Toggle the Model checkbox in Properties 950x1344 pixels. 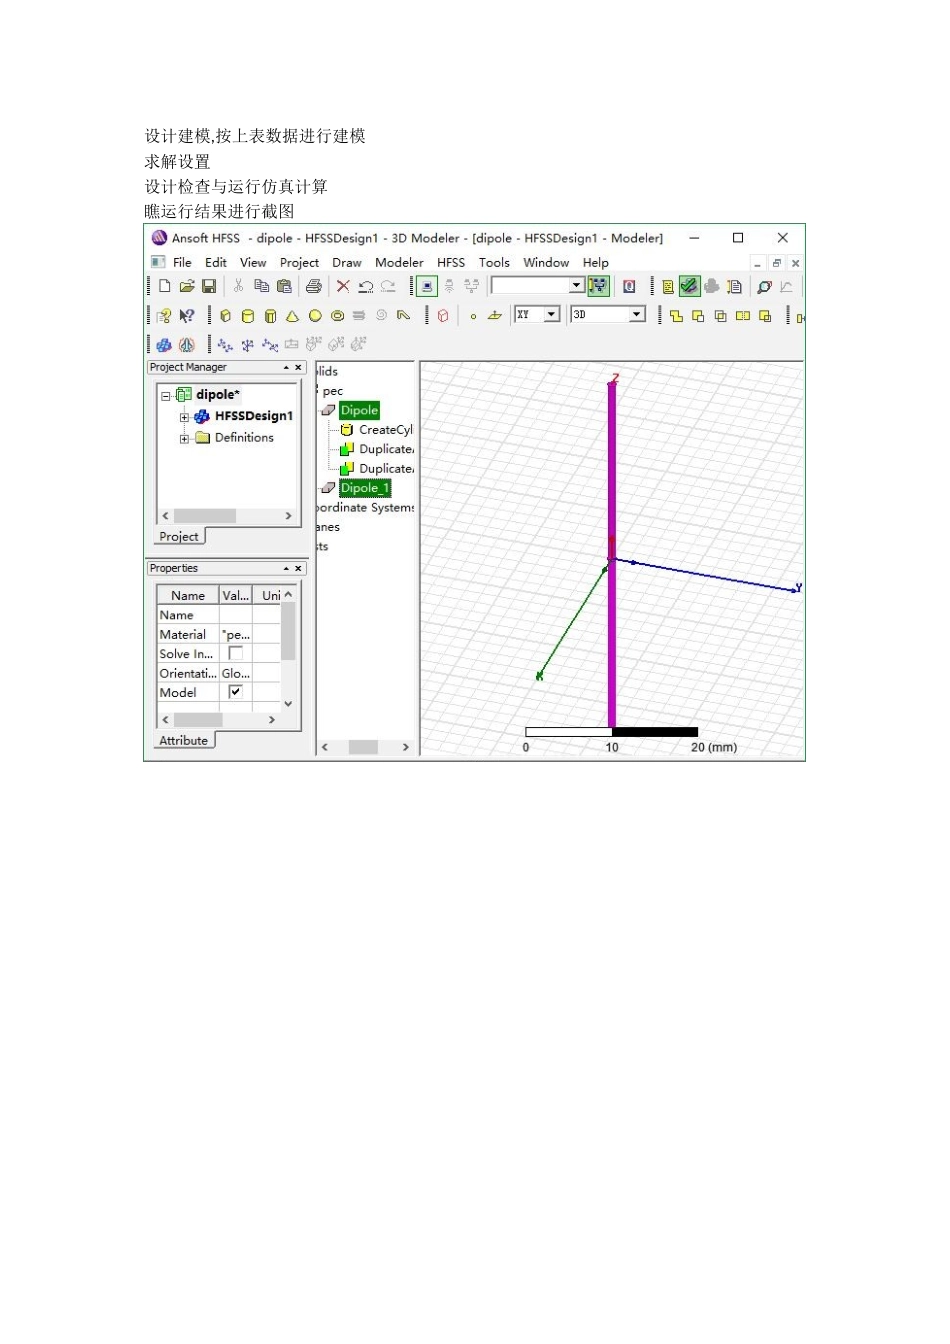coord(236,692)
